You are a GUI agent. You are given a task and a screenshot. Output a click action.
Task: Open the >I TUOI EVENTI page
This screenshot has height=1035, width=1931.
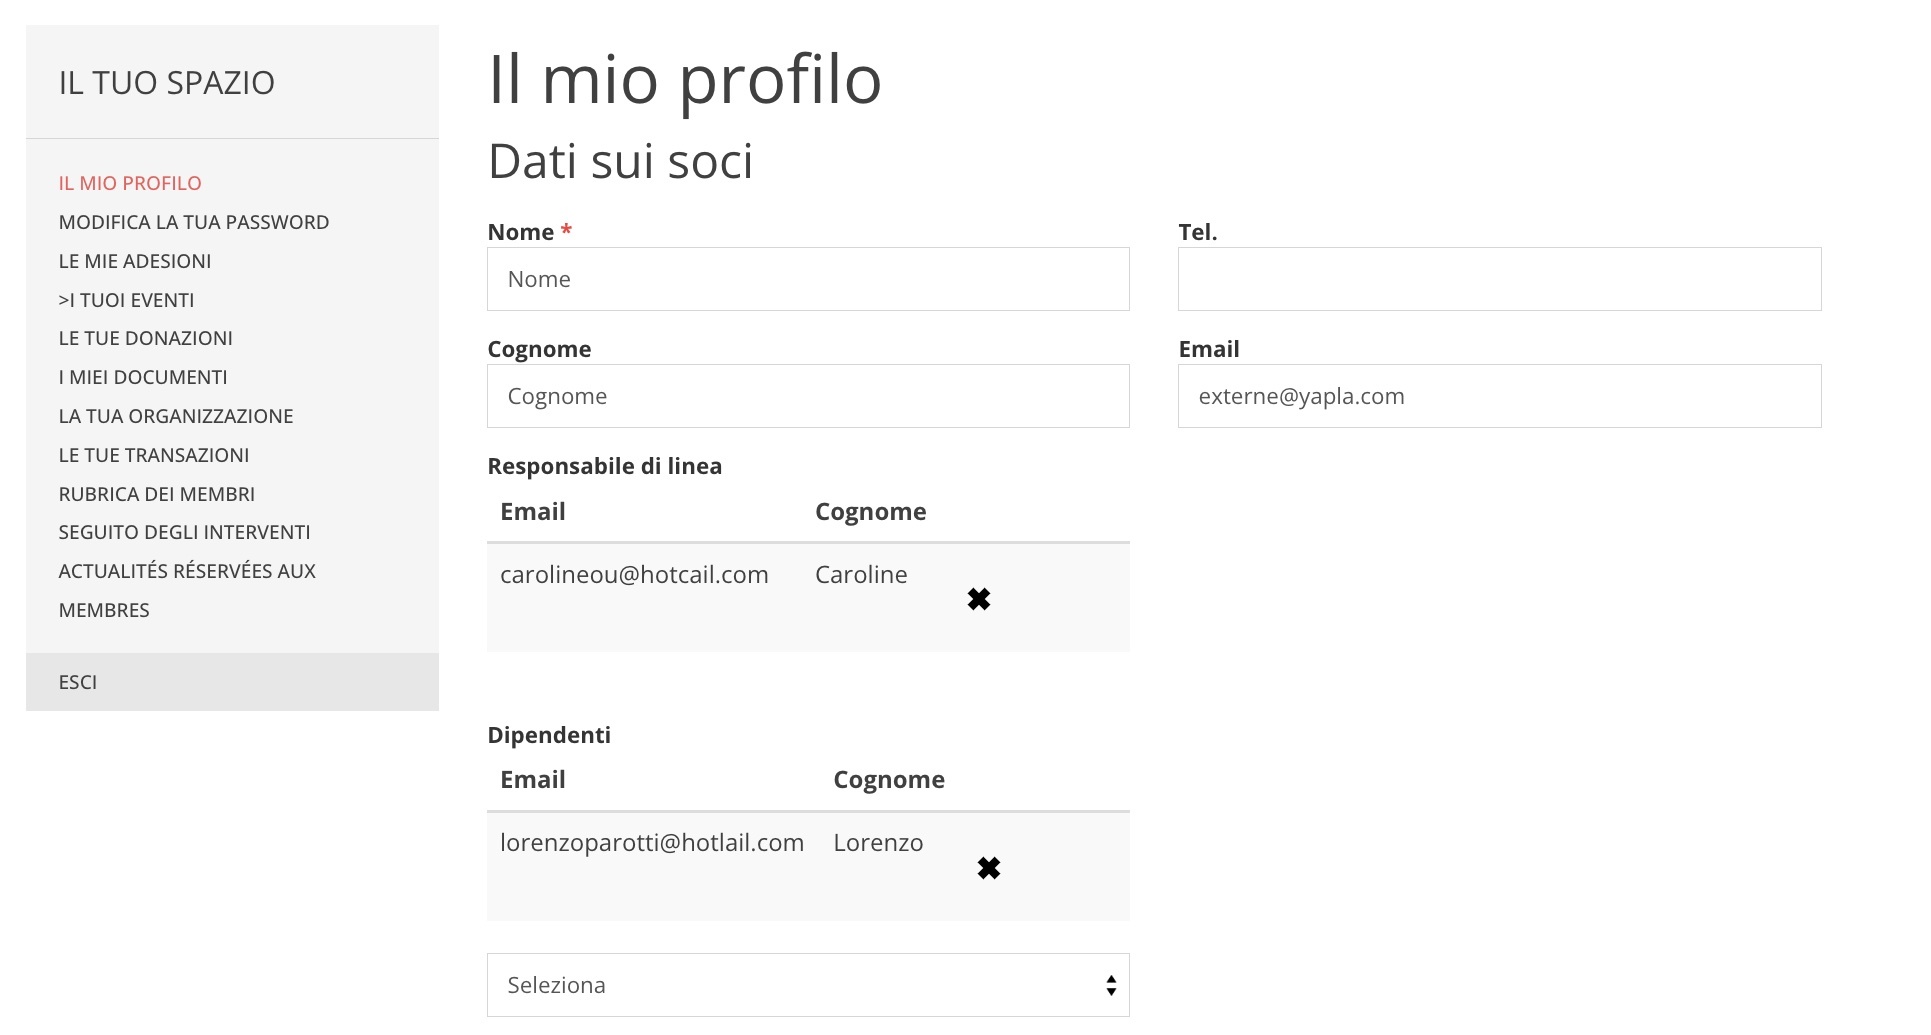click(126, 299)
